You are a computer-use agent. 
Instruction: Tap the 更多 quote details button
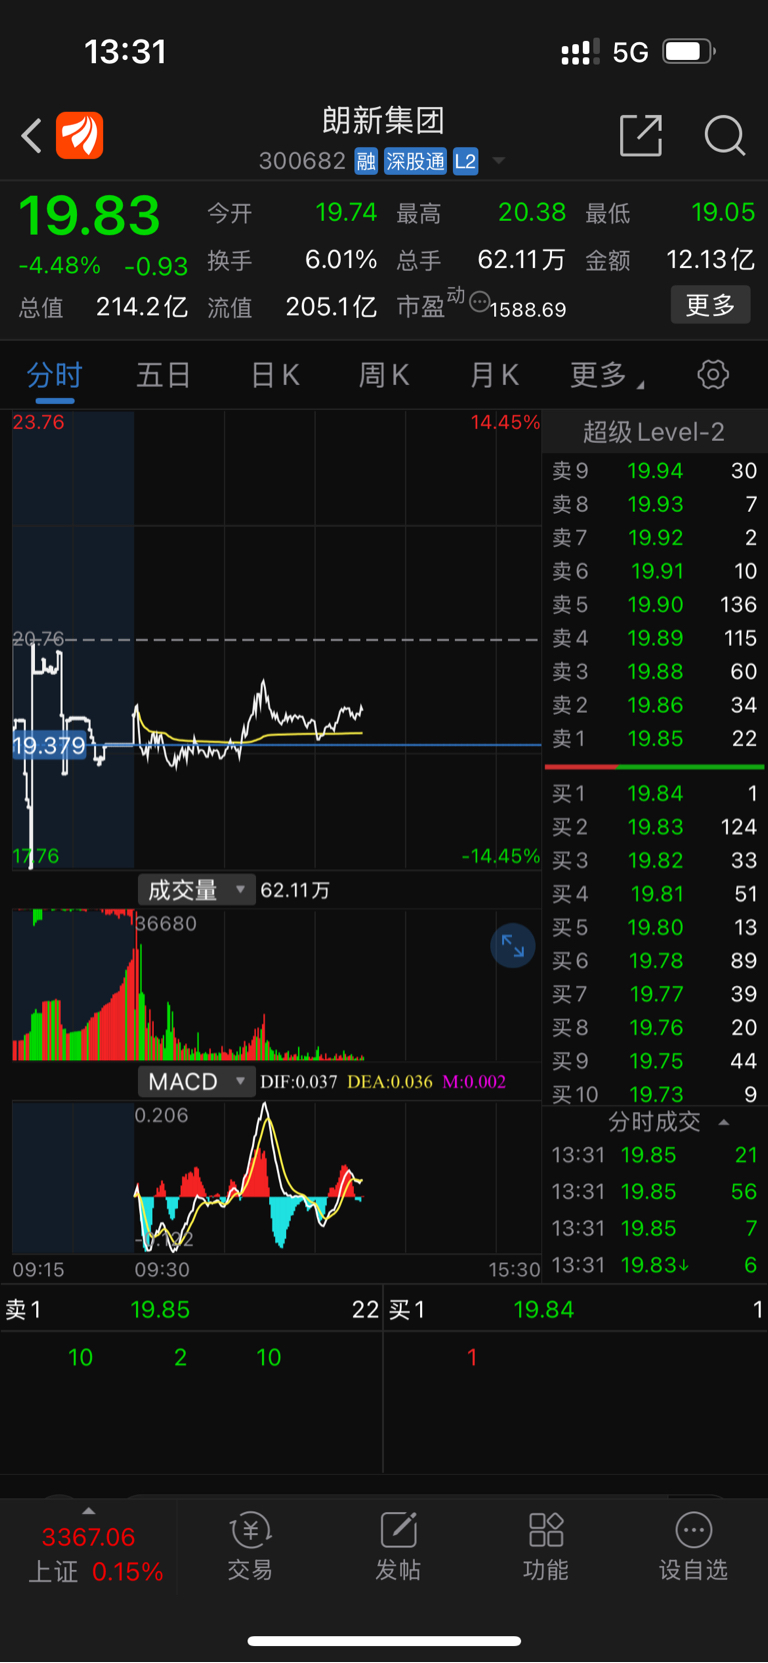point(710,305)
